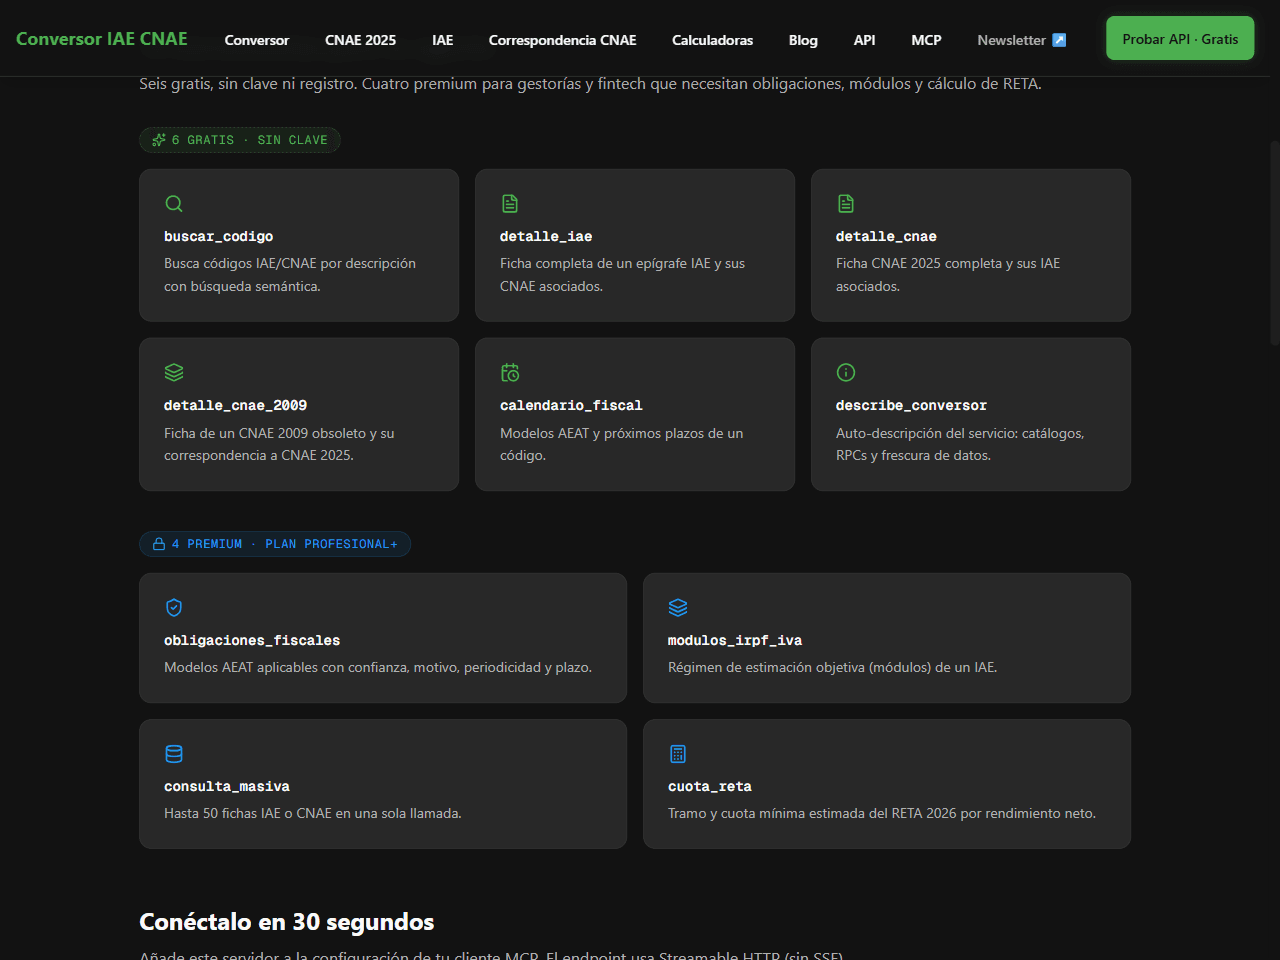This screenshot has height=960, width=1280.
Task: Click the obligaciones_fiscales title text
Action: click(x=252, y=641)
